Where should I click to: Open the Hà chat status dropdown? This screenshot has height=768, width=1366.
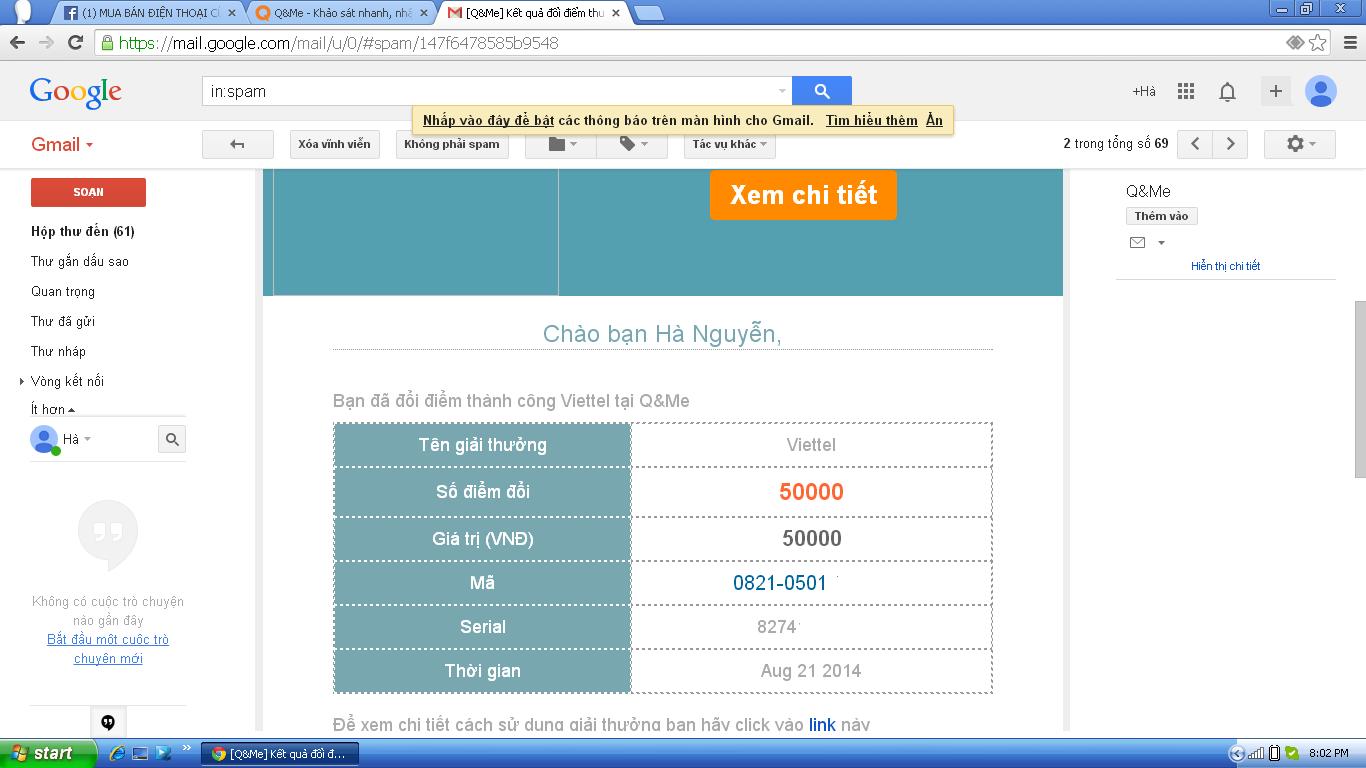[77, 439]
